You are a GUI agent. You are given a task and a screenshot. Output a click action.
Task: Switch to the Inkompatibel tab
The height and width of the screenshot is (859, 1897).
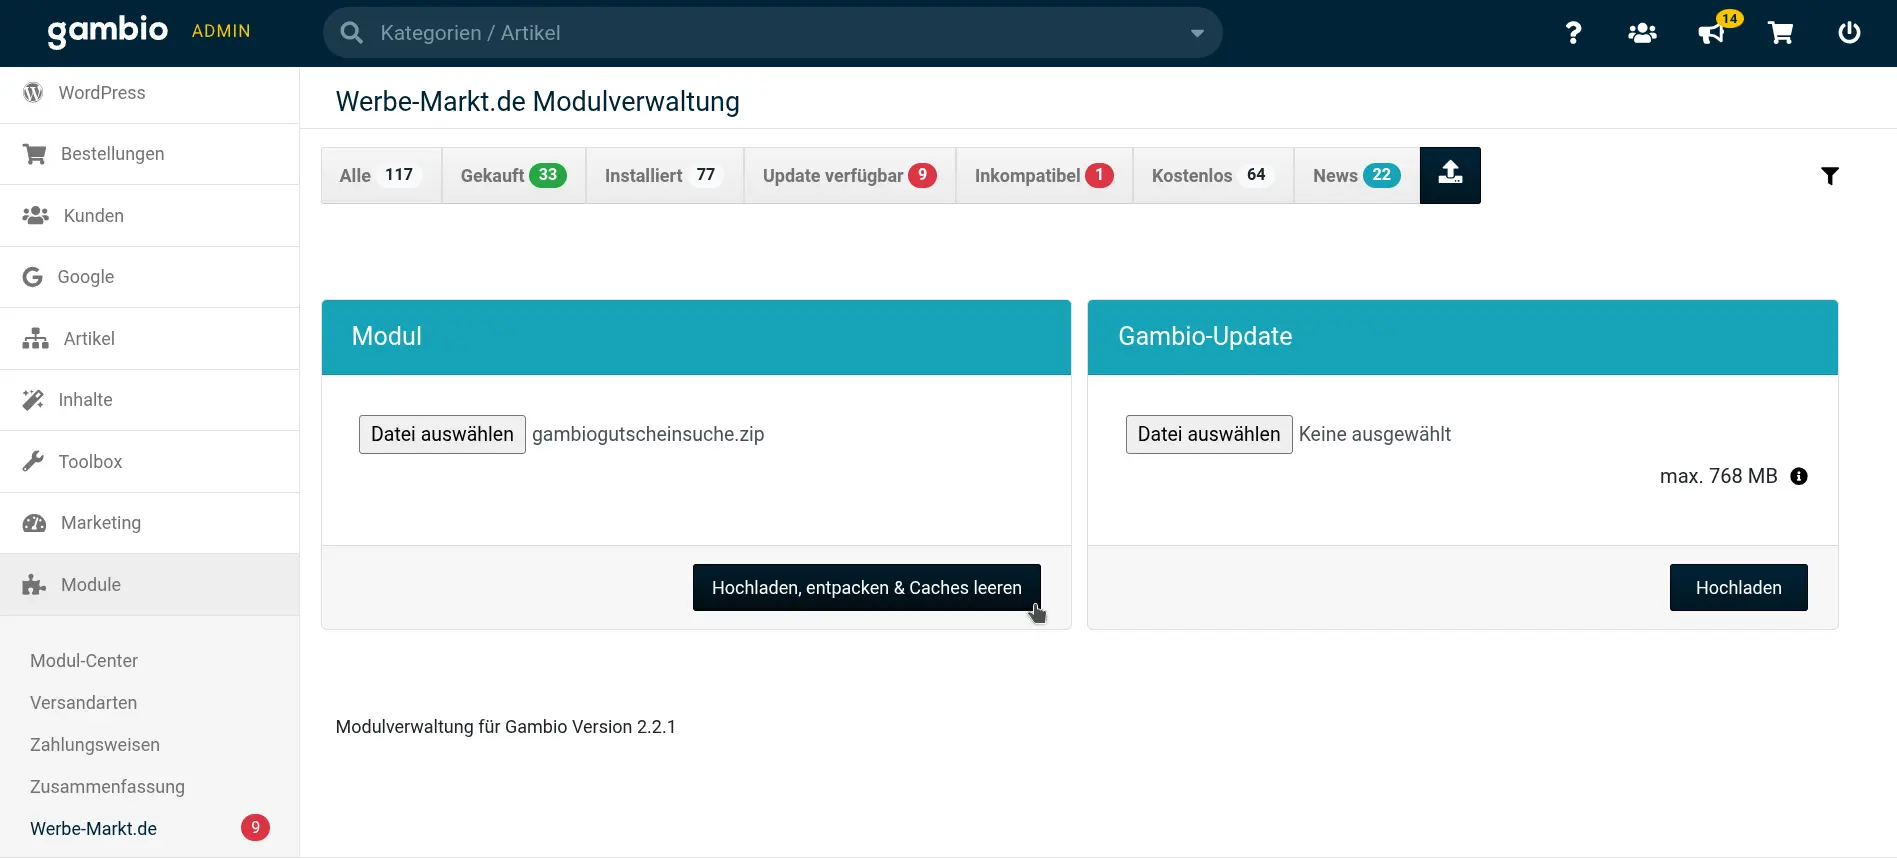click(1044, 175)
